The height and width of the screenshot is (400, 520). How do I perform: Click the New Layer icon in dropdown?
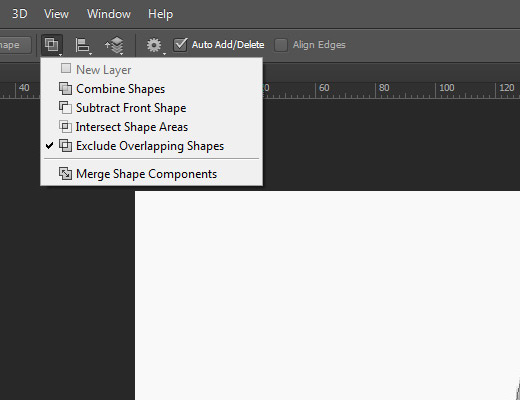66,69
